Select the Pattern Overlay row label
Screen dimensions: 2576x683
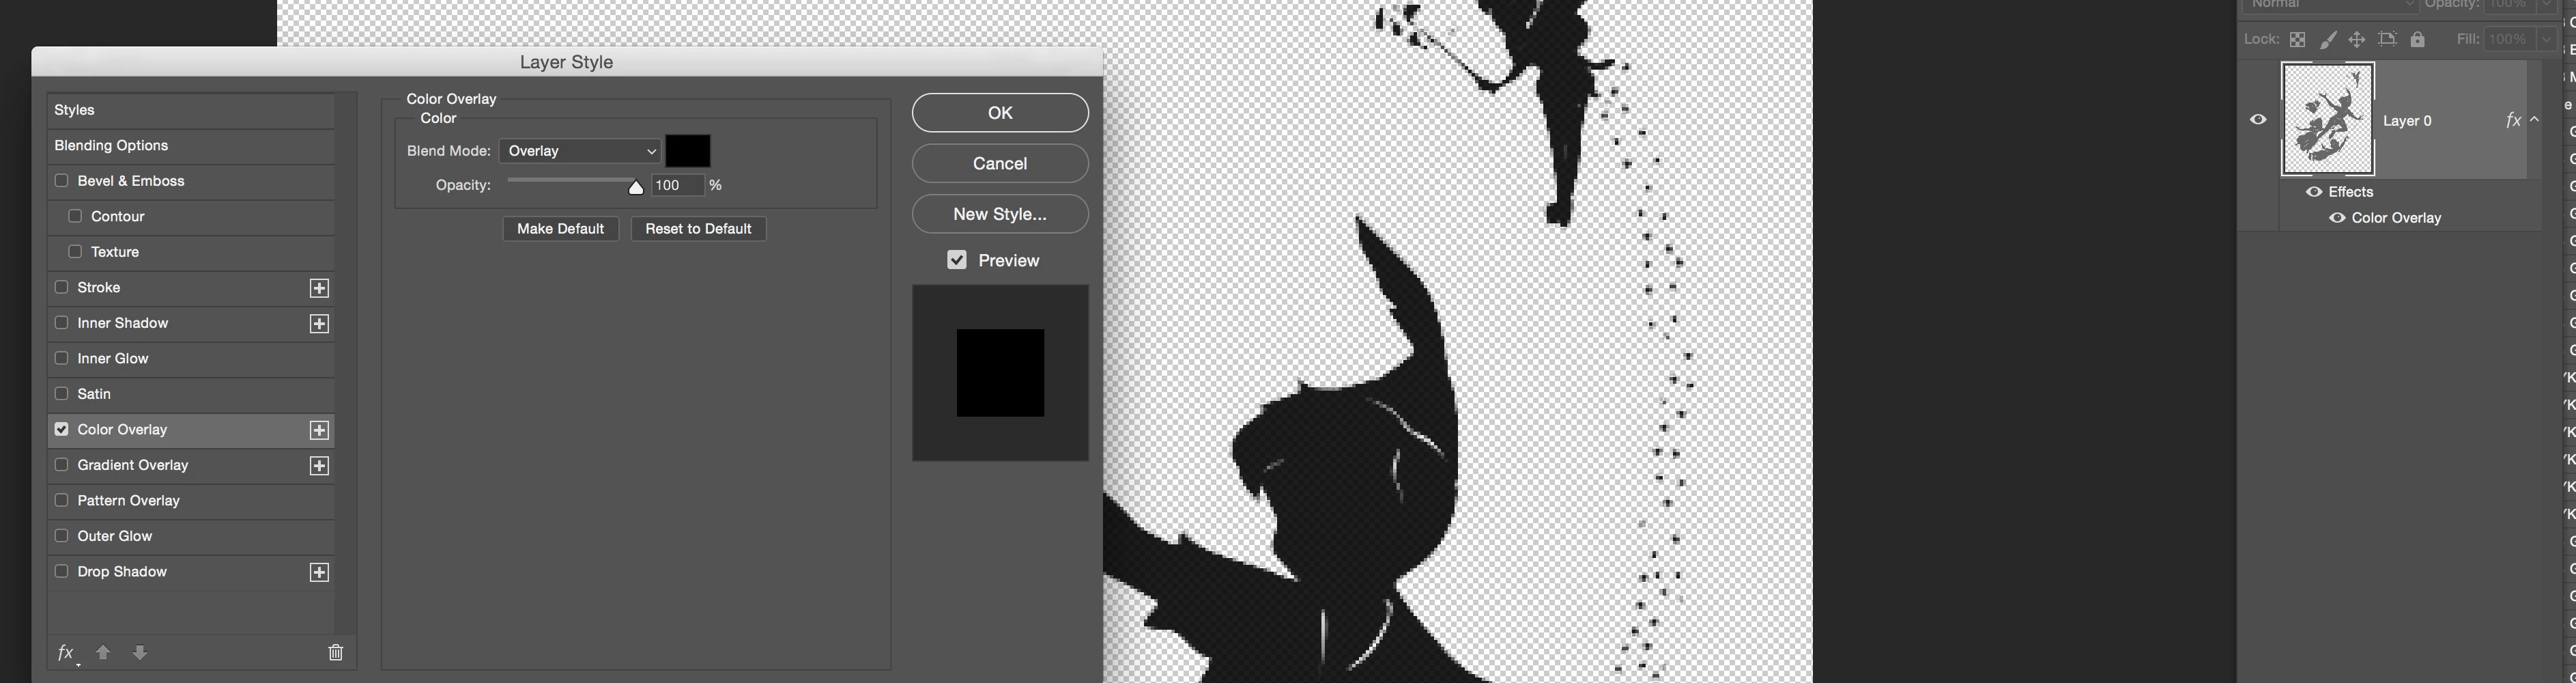(129, 501)
